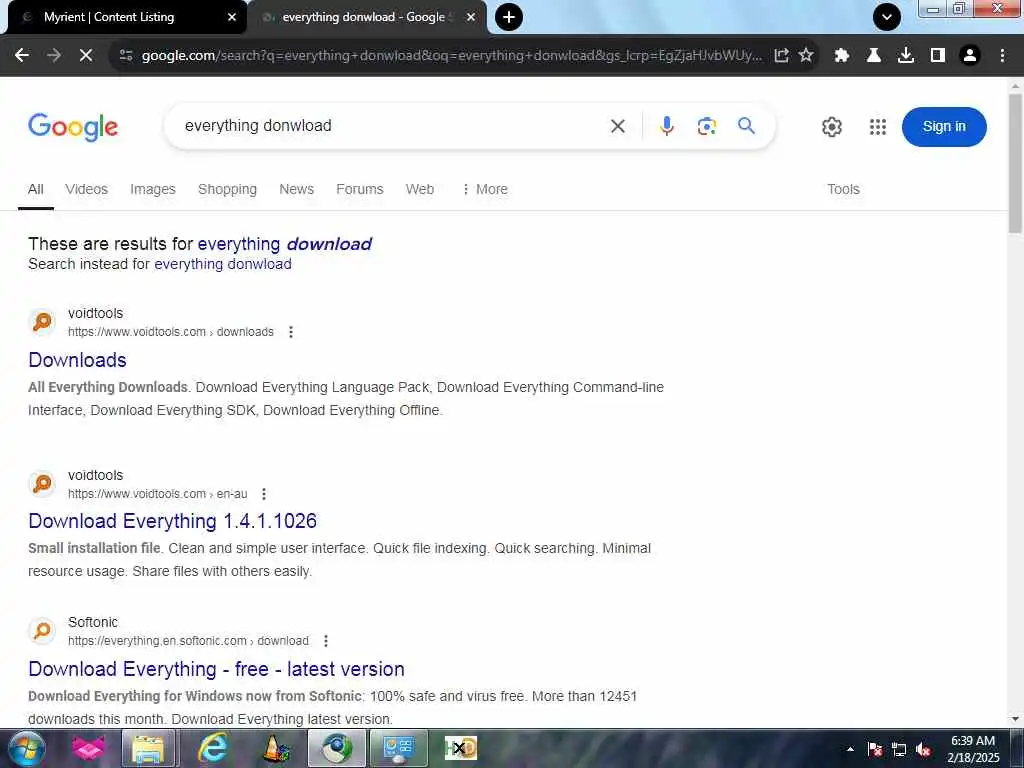The image size is (1024, 768).
Task: Open the Action Center flag icon
Action: 875,750
